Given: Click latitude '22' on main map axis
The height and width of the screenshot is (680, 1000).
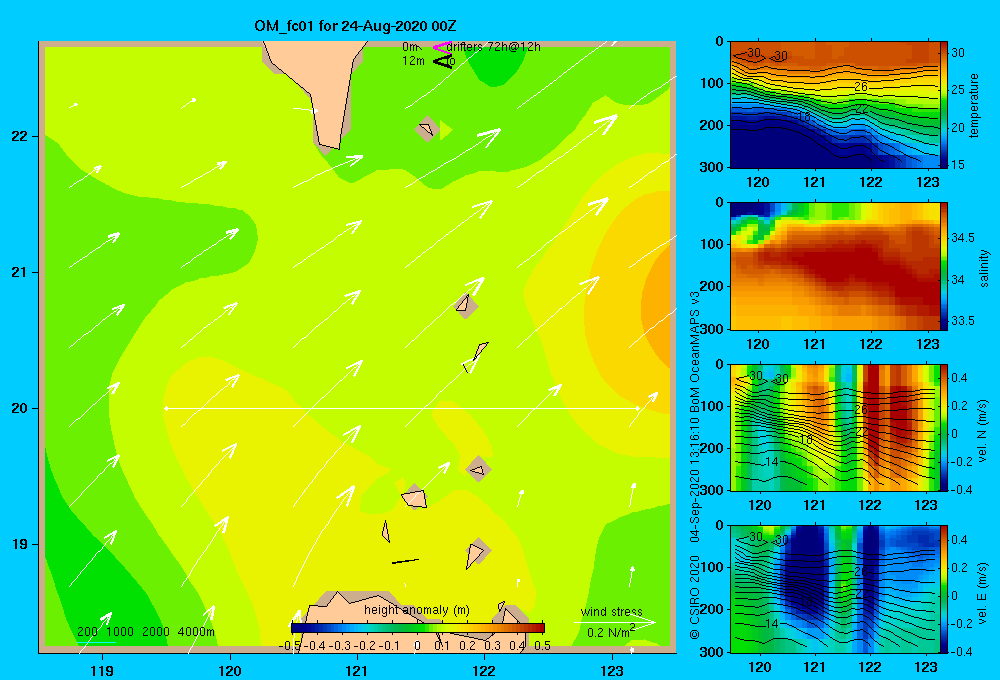Looking at the screenshot, I should pos(20,136).
